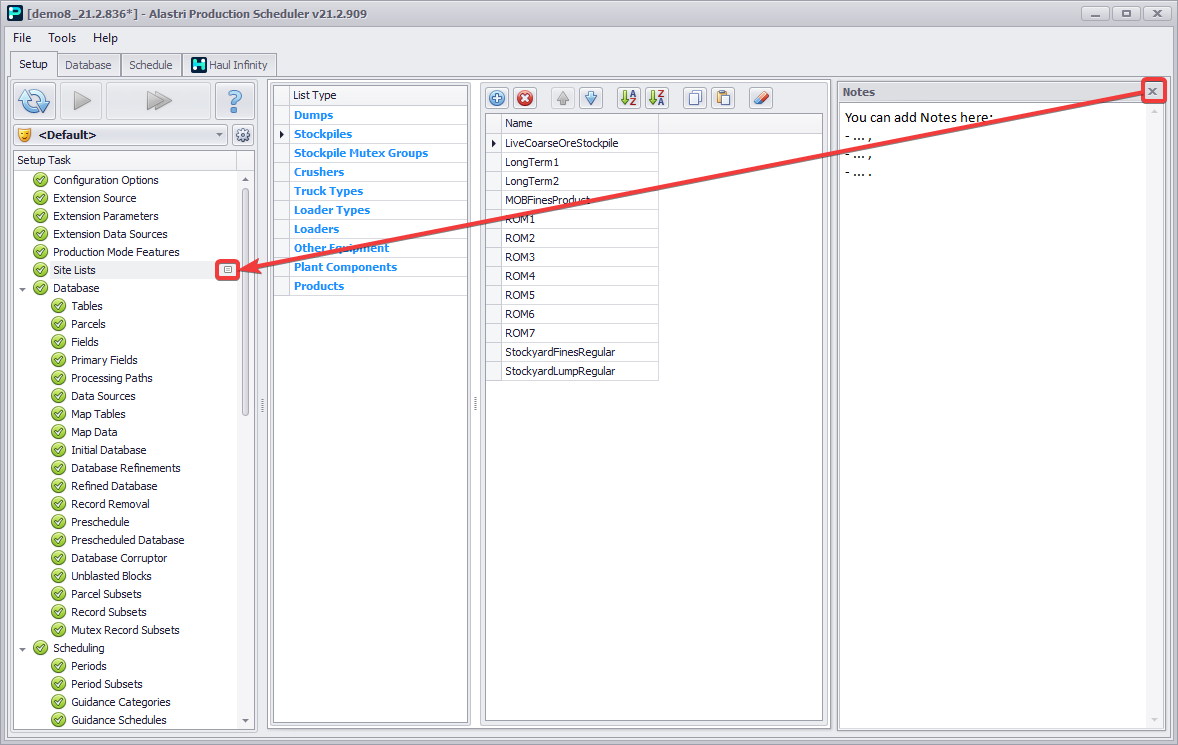Open Extension Source setup task
1178x745 pixels.
(95, 198)
